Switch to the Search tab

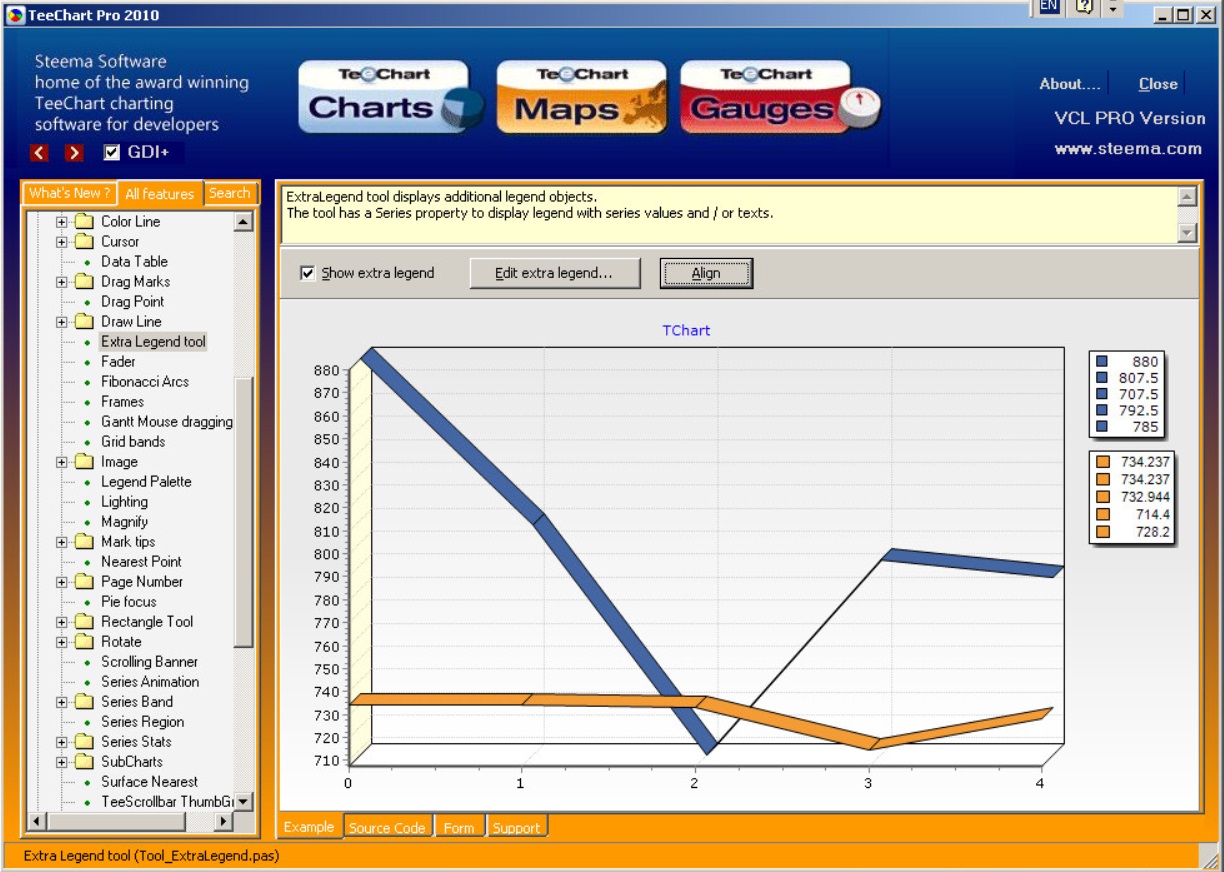tap(230, 194)
